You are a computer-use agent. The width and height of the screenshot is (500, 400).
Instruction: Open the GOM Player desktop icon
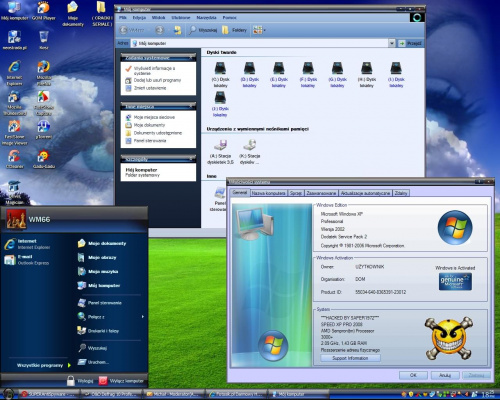coord(44,11)
